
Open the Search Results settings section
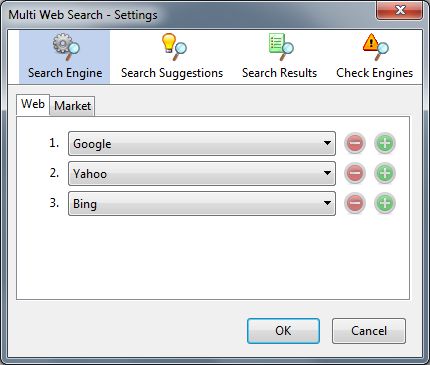(279, 57)
